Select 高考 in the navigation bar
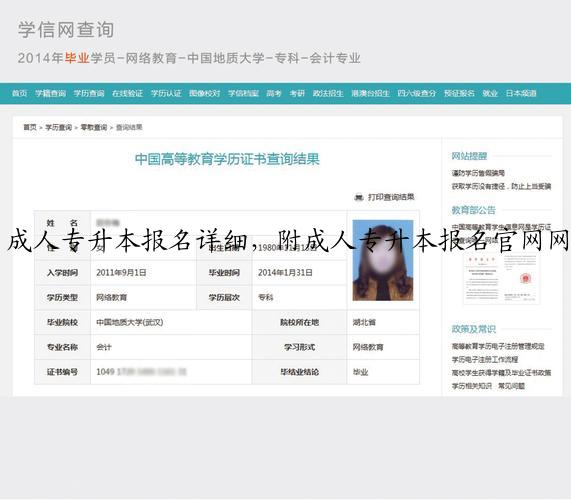This screenshot has height=500, width=571. click(274, 94)
